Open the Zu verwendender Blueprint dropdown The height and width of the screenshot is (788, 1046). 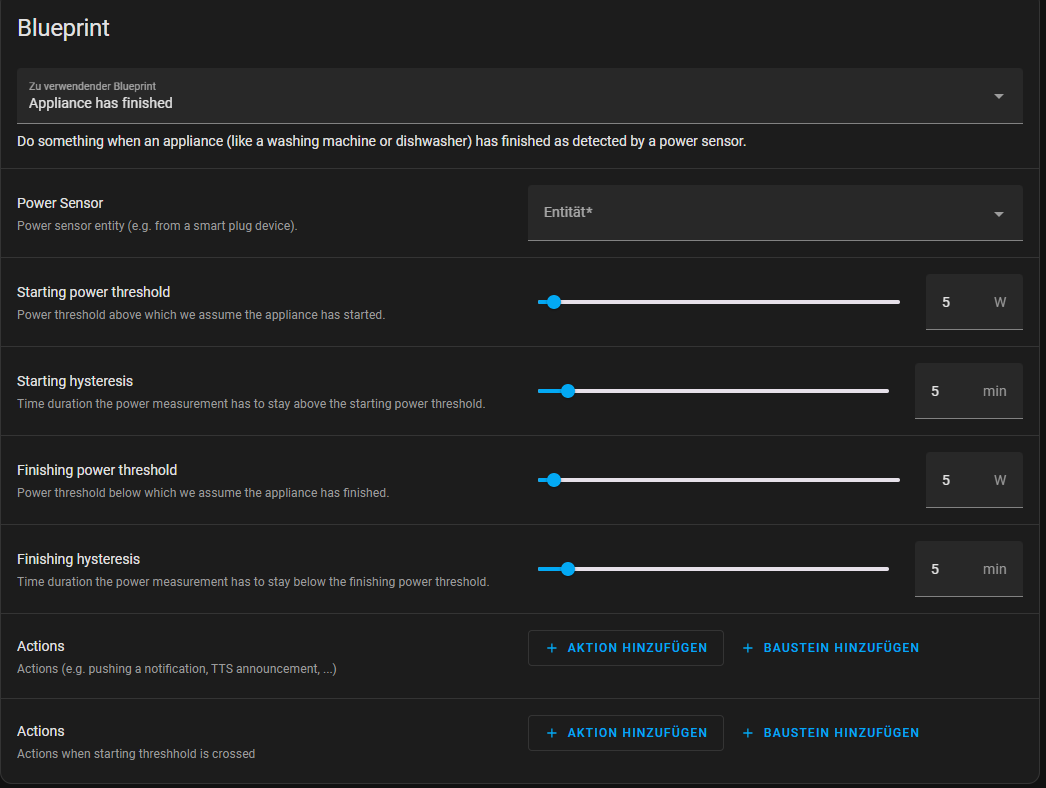click(x=520, y=95)
